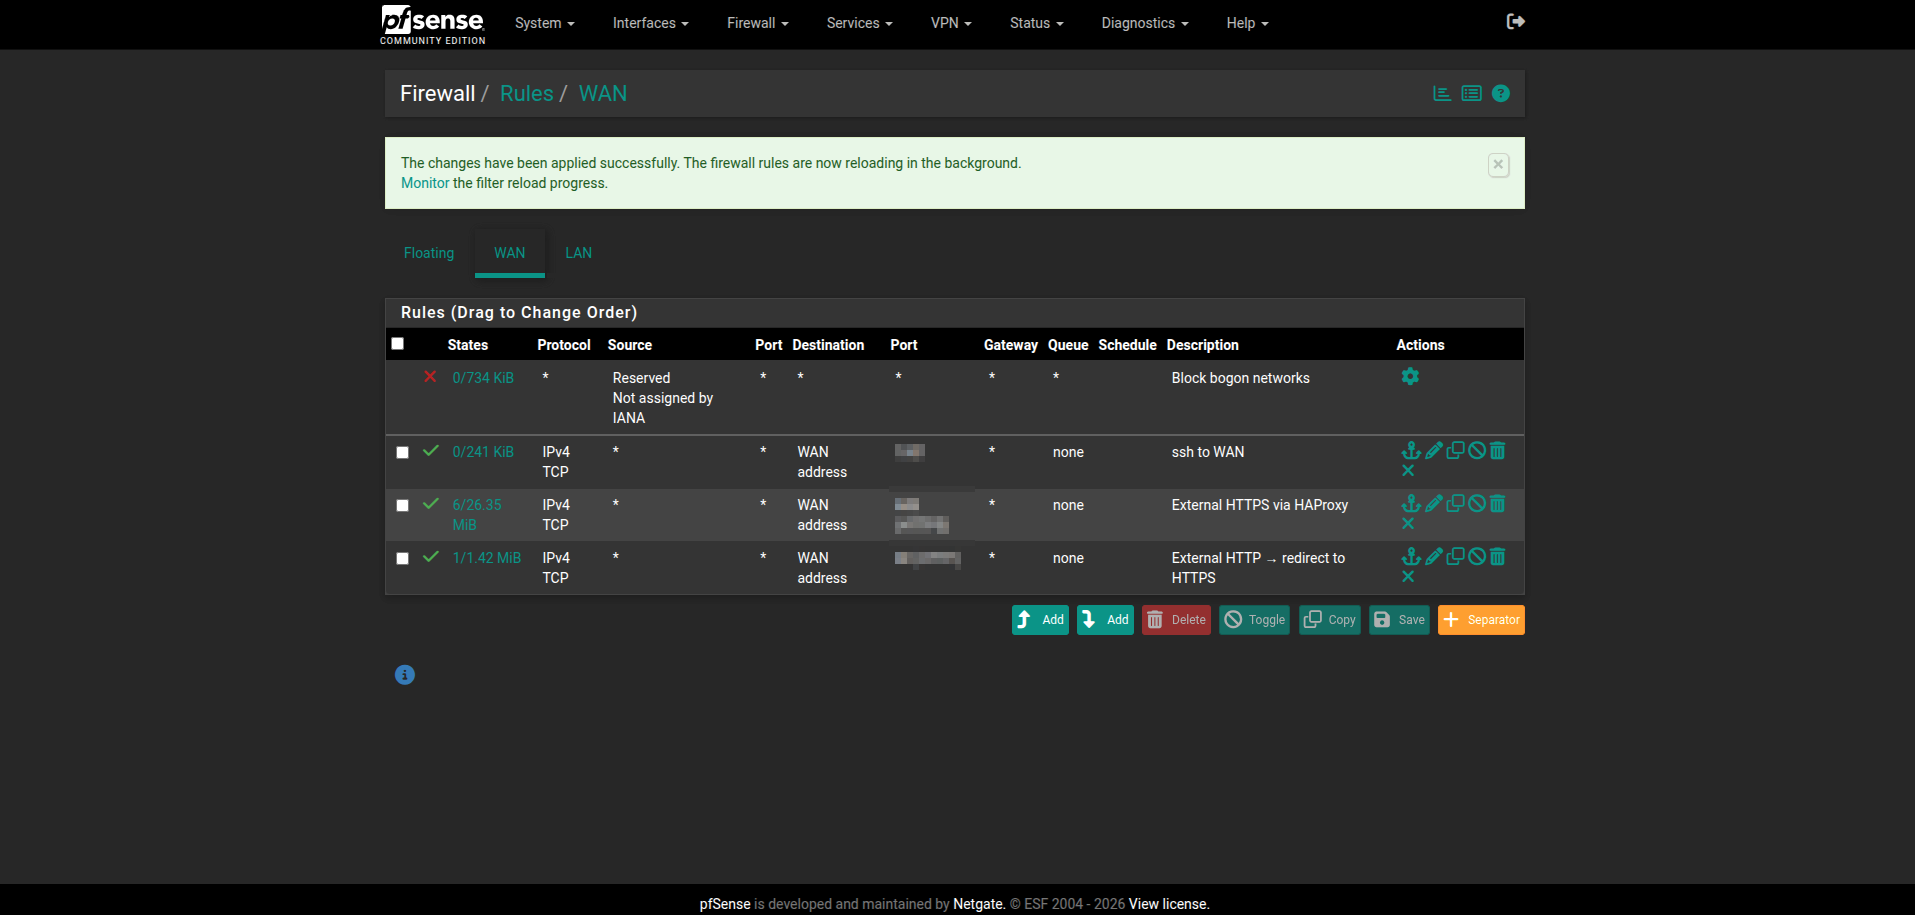The height and width of the screenshot is (915, 1915).
Task: Add rule to top of list
Action: [1040, 620]
